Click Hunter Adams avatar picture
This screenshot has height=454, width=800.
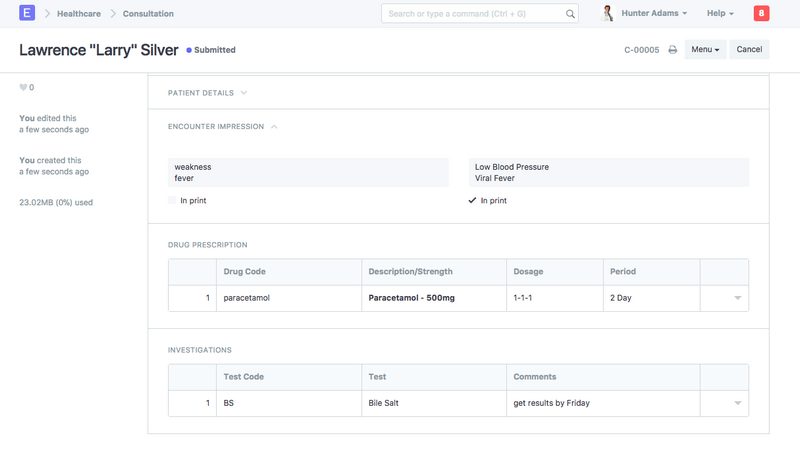pyautogui.click(x=607, y=14)
